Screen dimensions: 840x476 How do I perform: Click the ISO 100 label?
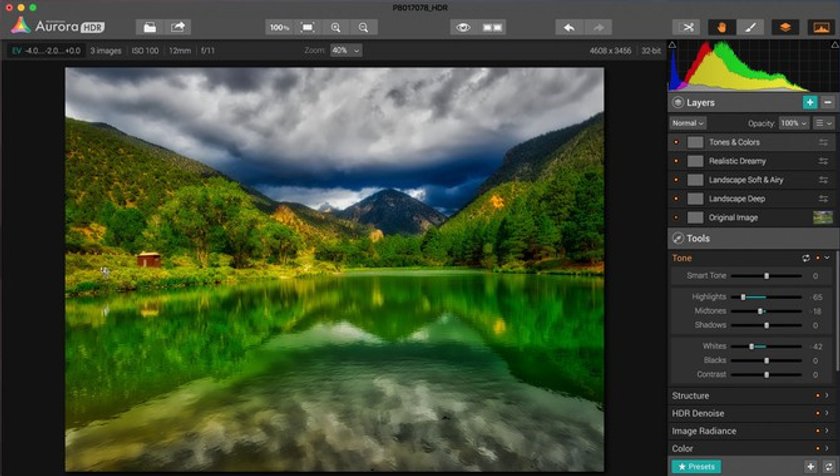(145, 51)
